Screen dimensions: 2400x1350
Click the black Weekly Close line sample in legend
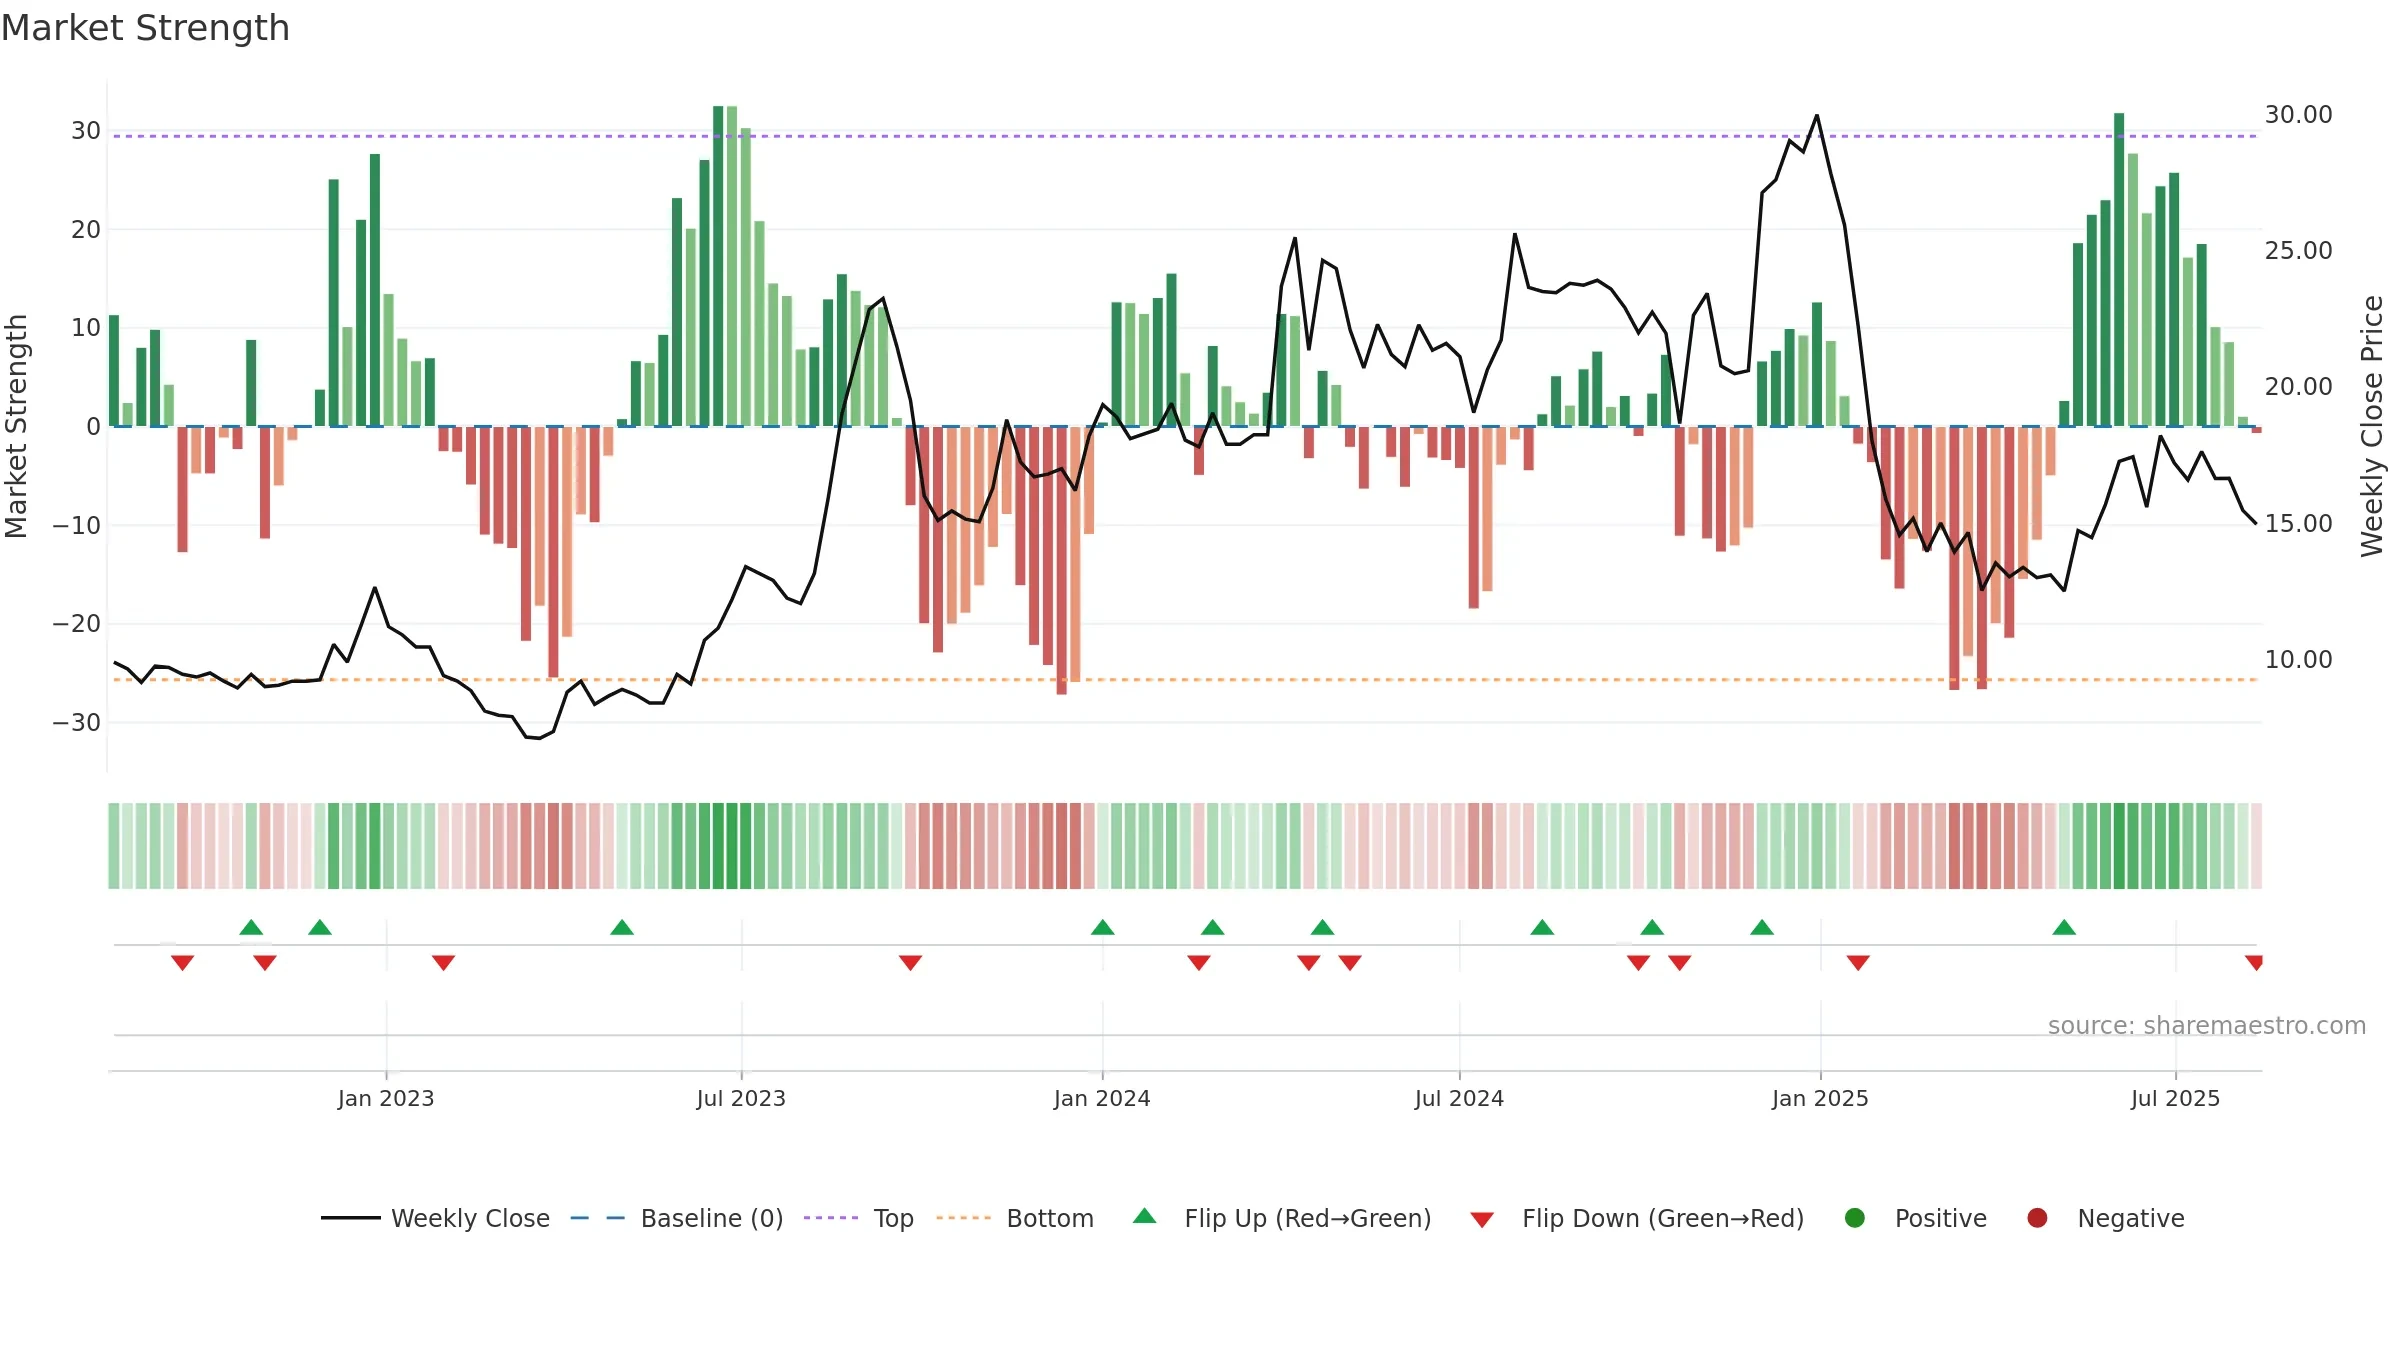coord(350,1218)
